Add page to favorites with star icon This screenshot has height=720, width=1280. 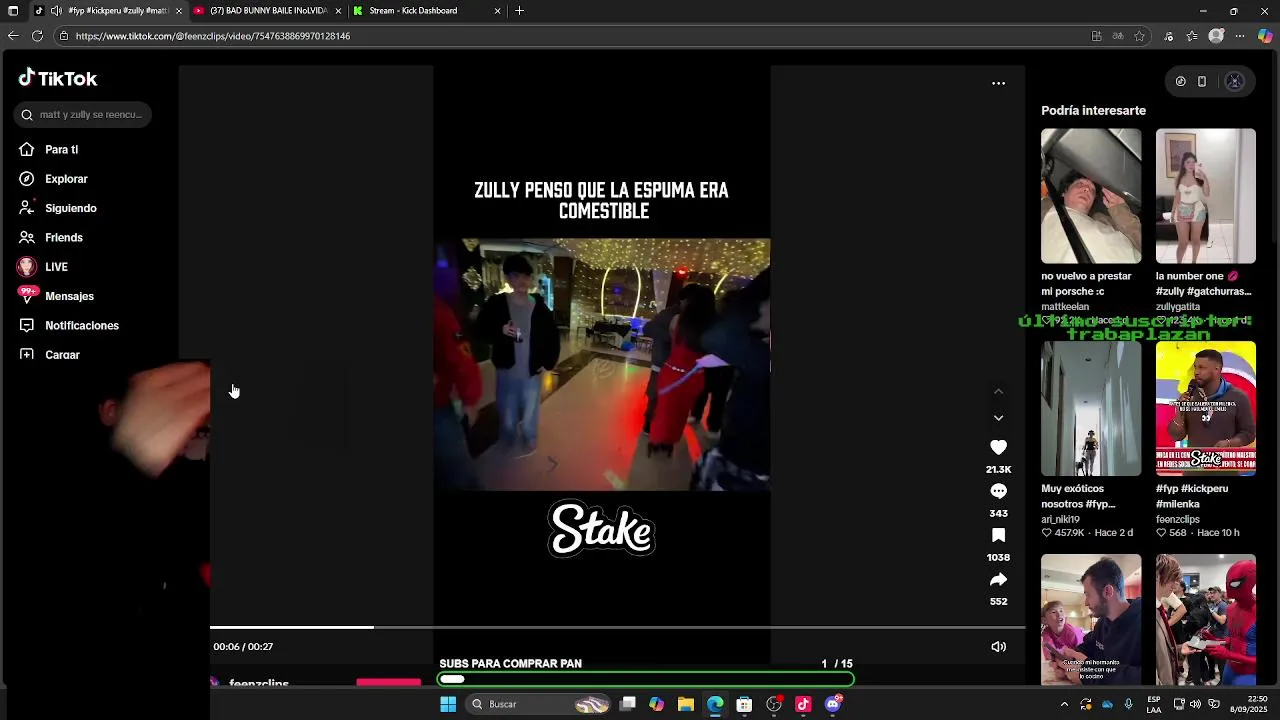click(1139, 36)
